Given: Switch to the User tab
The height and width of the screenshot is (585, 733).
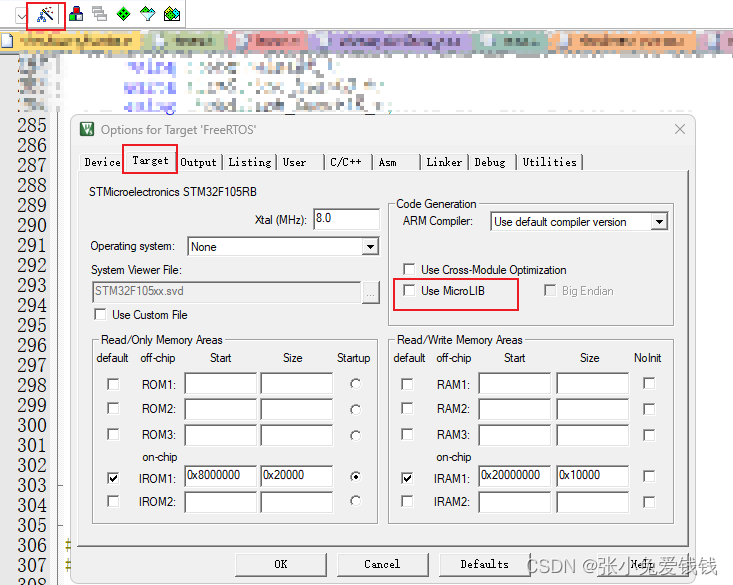Looking at the screenshot, I should click(294, 162).
